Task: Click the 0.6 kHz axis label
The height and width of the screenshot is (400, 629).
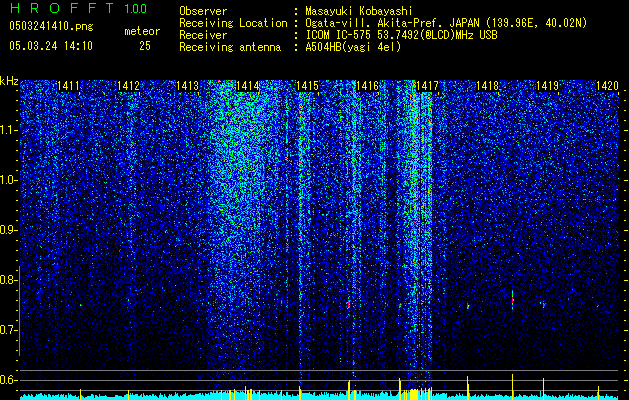Action: (8, 380)
